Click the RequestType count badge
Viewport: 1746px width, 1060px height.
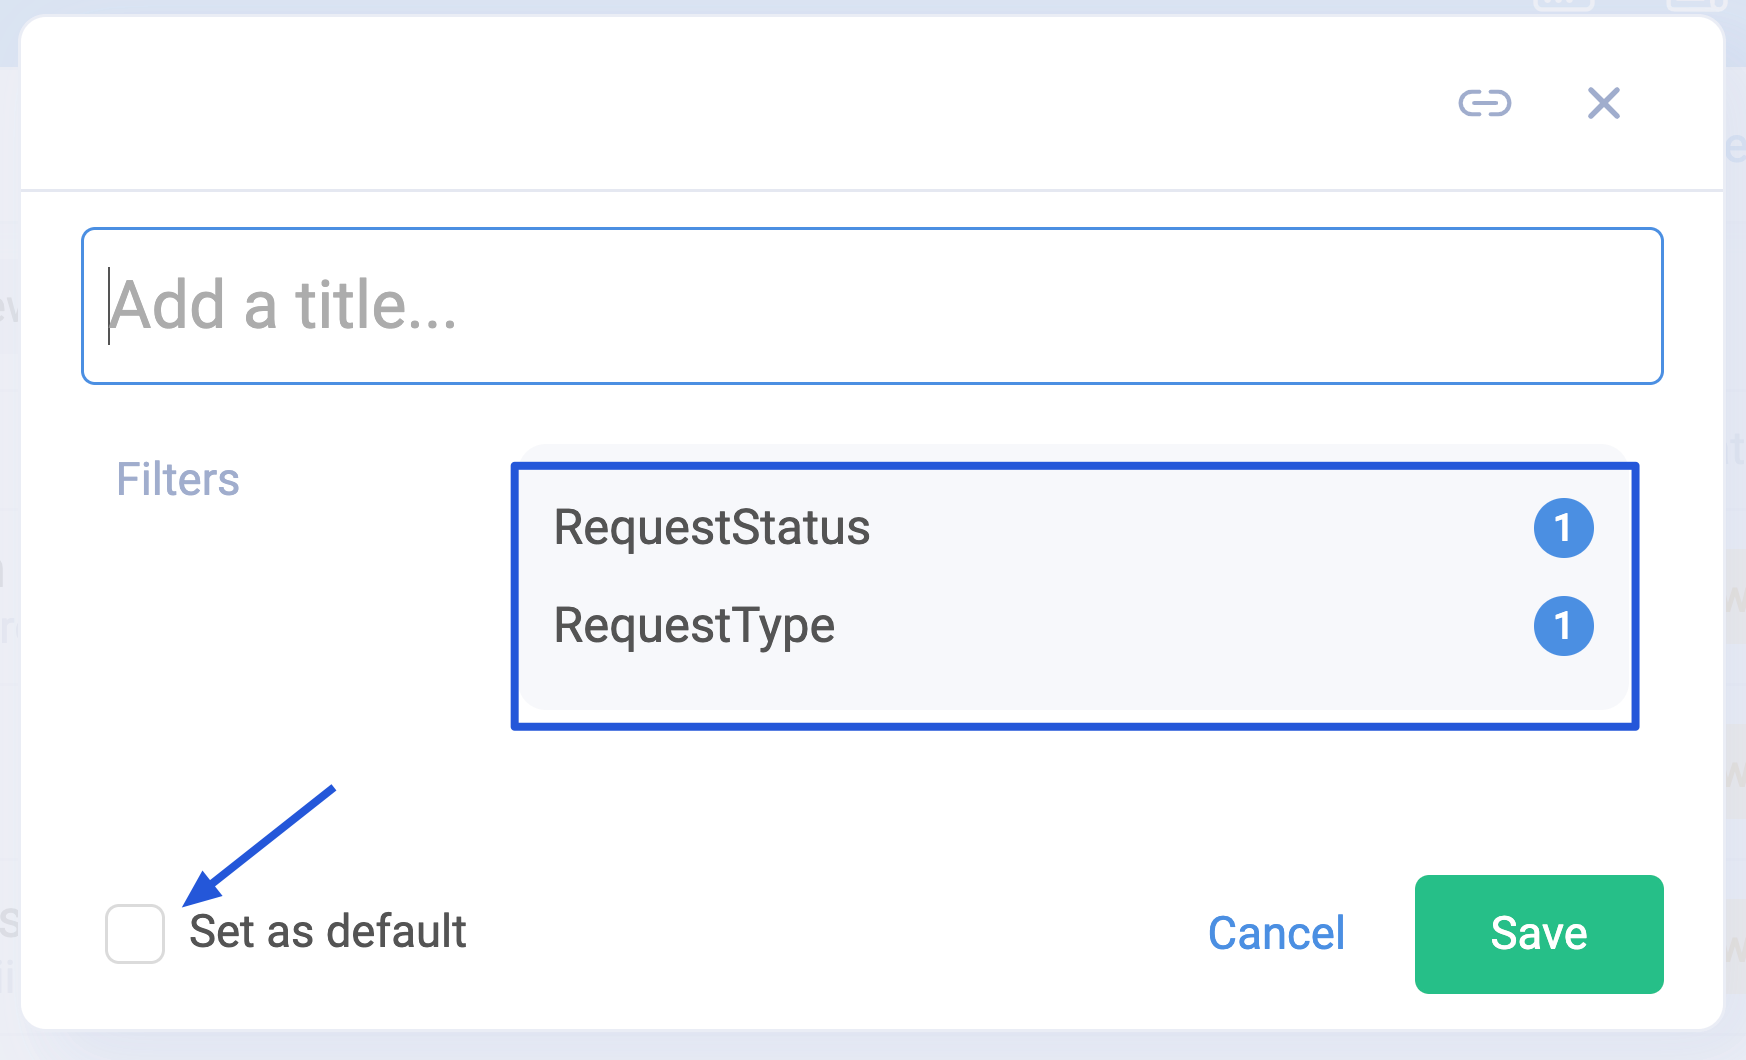tap(1563, 626)
